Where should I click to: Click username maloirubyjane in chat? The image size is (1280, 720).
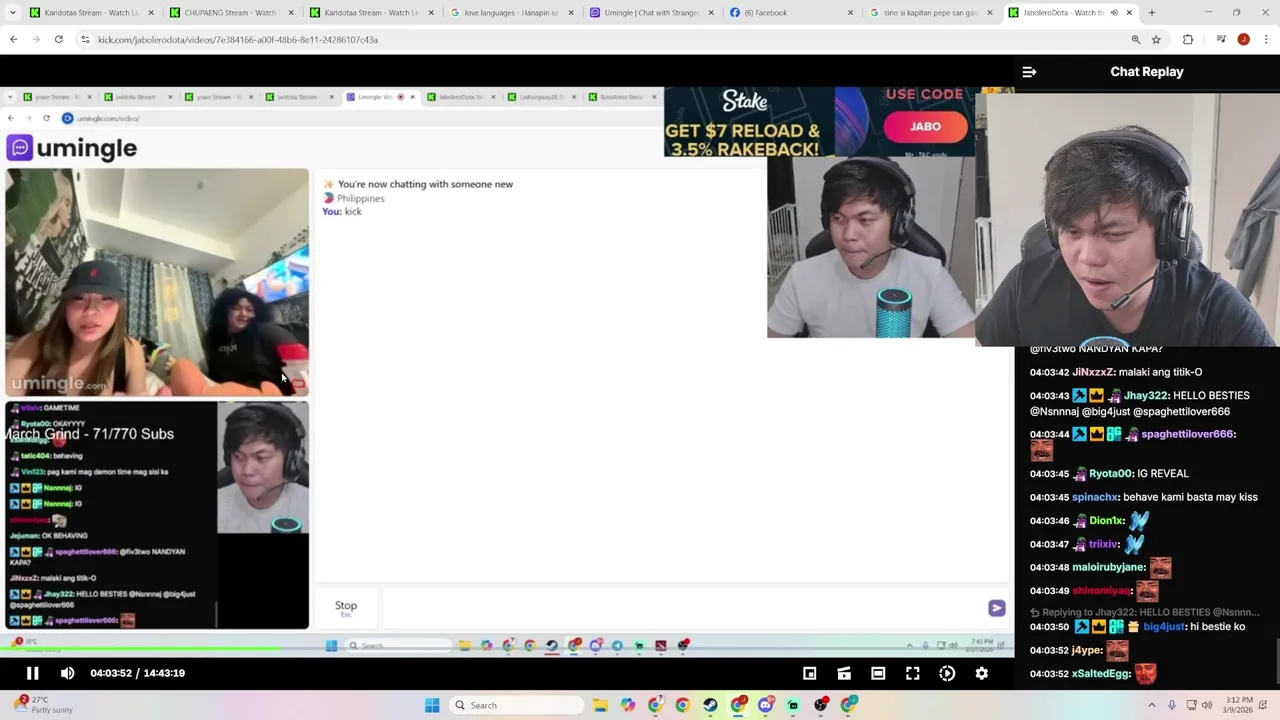click(x=1109, y=567)
